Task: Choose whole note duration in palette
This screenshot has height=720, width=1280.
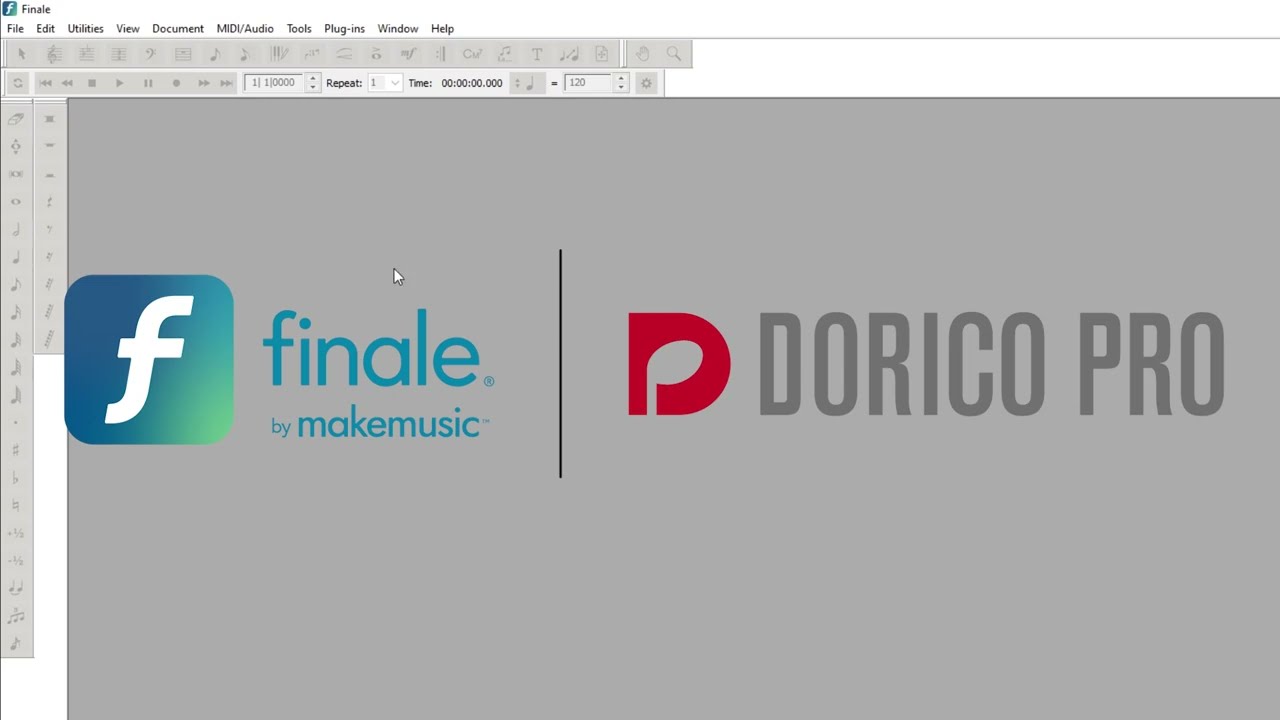Action: 15,201
